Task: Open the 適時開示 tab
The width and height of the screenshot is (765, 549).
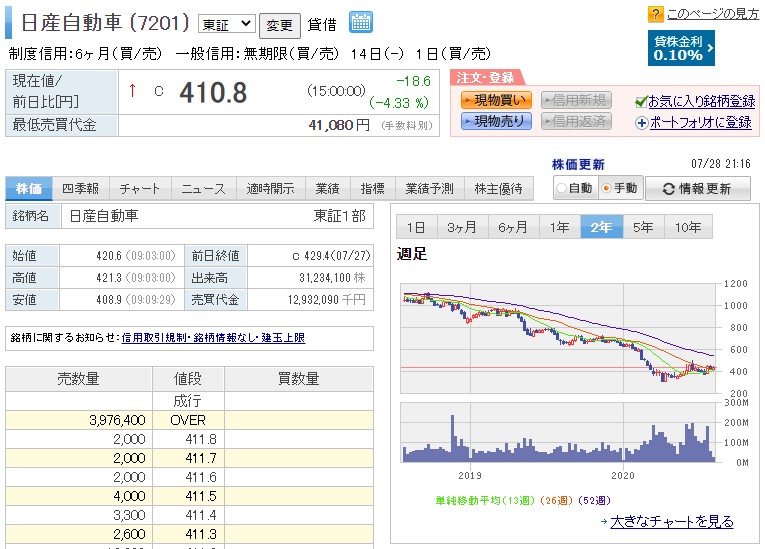Action: coord(270,189)
